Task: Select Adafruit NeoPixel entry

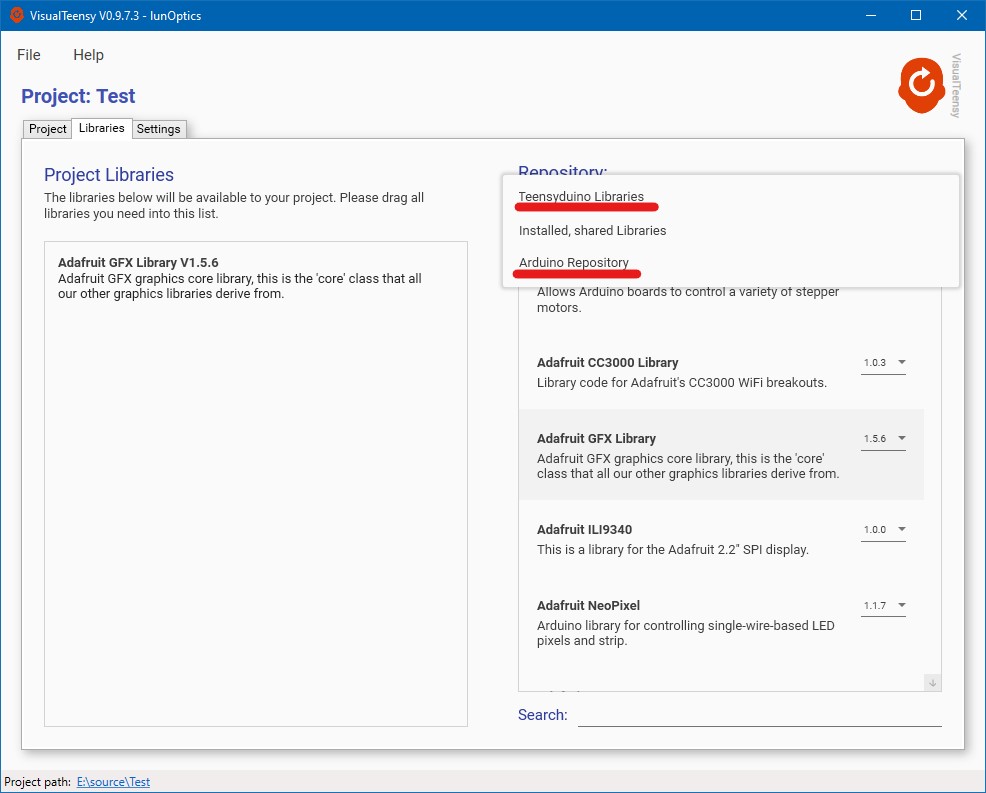Action: click(721, 623)
